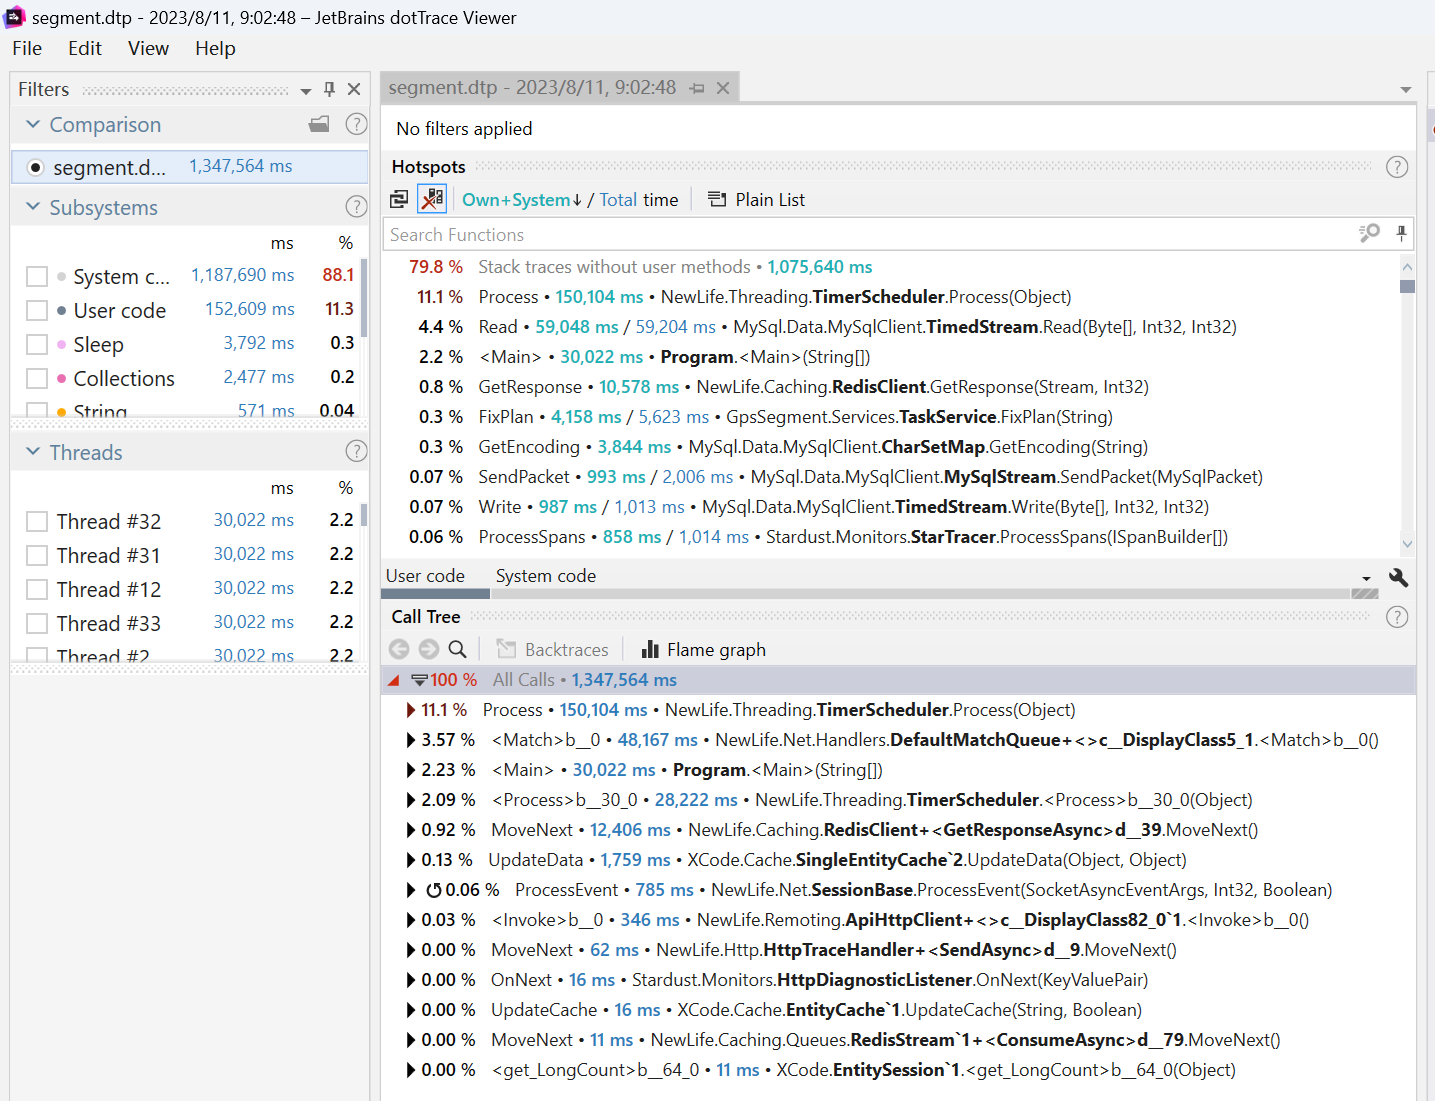Open the document tabs dropdown arrow
The image size is (1435, 1101).
point(1406,90)
